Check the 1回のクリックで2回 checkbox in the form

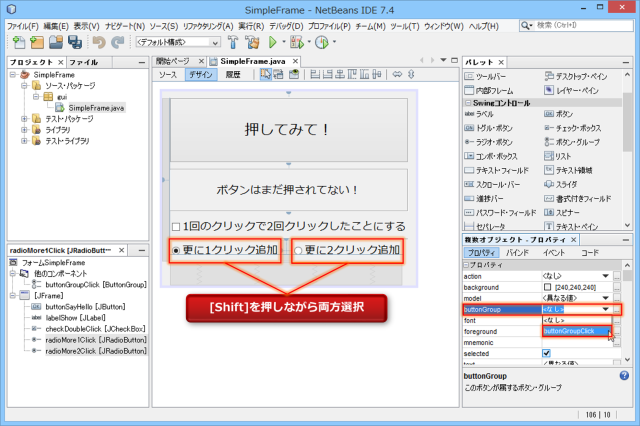point(177,226)
